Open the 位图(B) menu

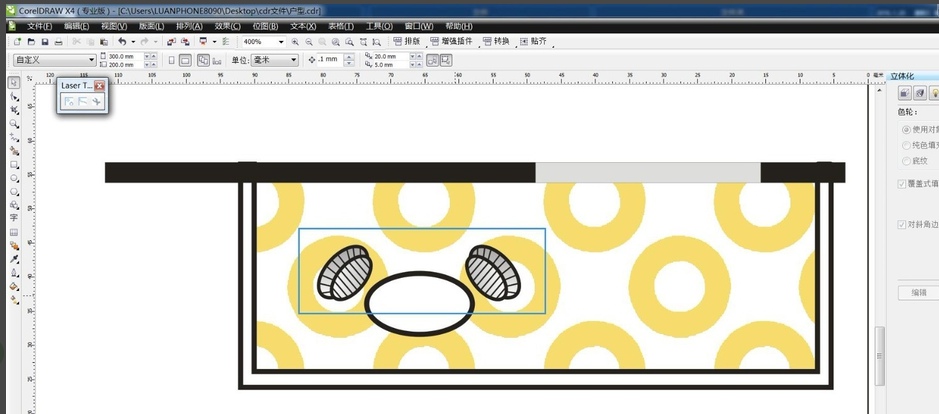265,26
